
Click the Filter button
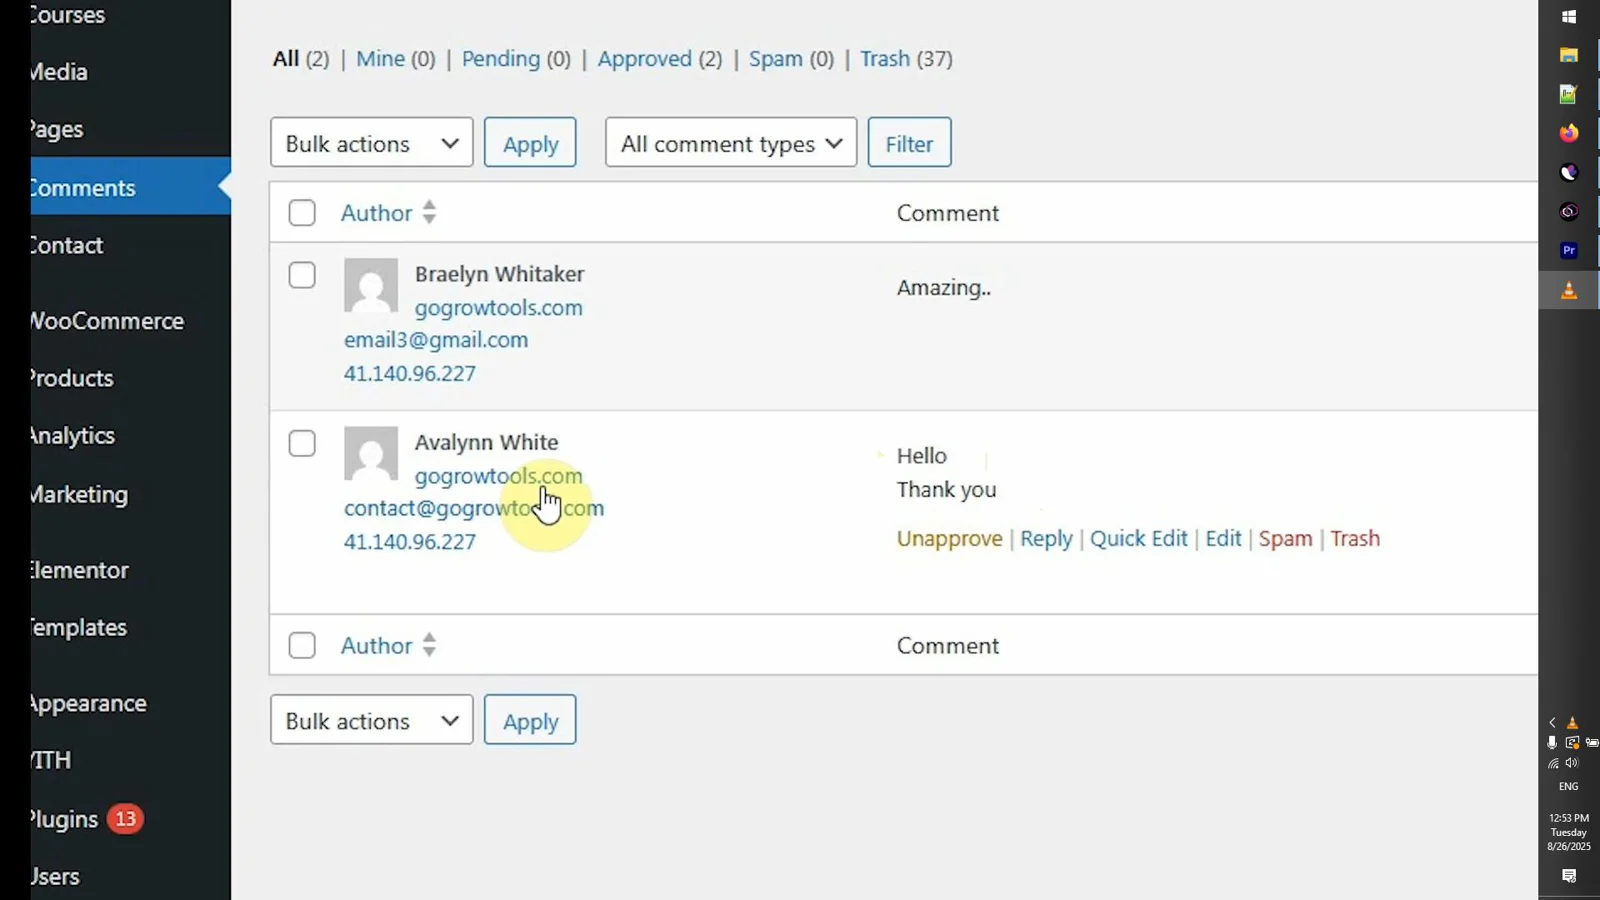click(x=909, y=143)
